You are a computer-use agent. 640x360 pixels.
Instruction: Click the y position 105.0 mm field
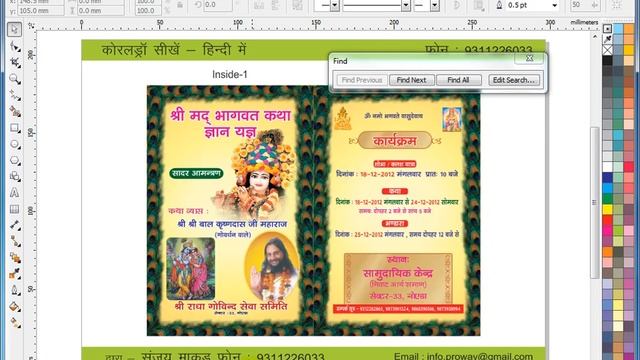40,11
